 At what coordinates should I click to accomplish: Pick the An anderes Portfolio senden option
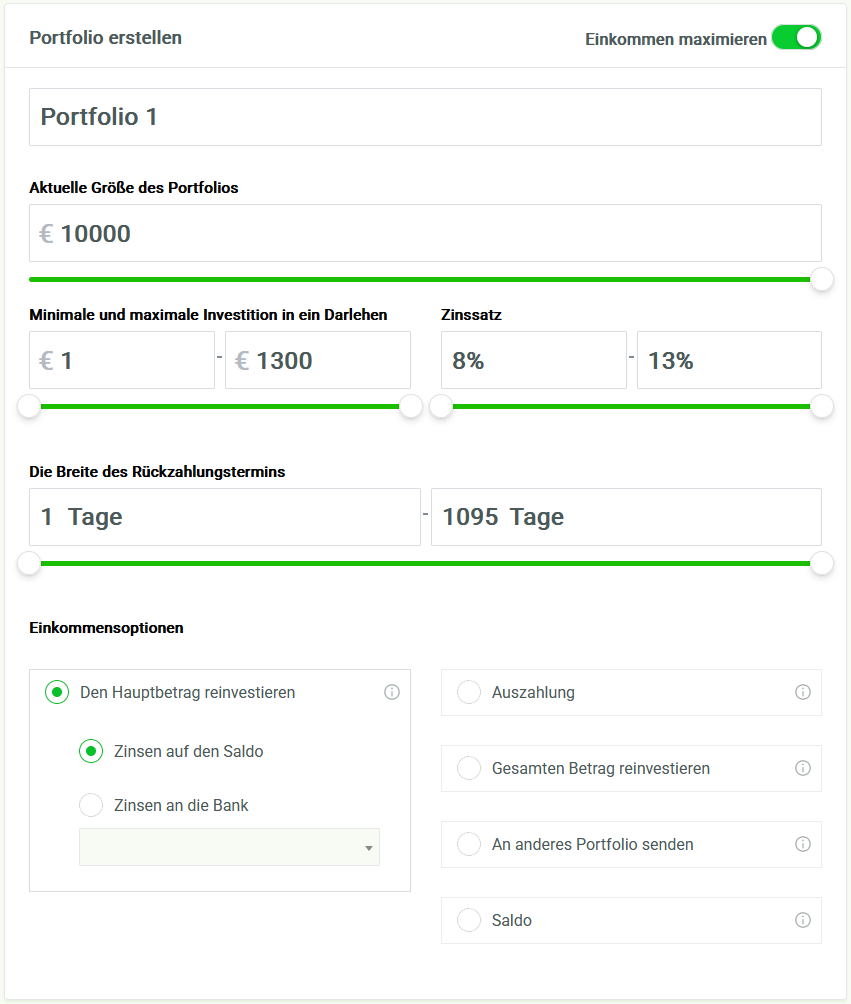469,844
